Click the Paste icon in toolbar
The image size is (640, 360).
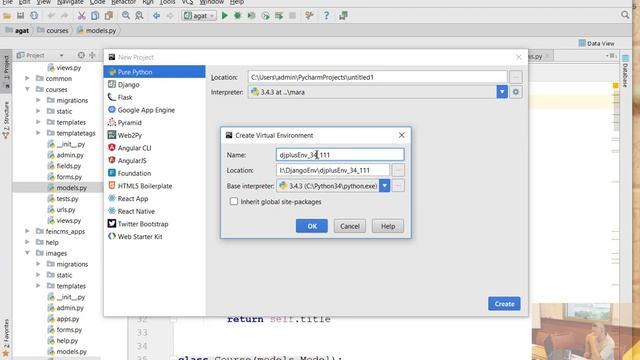click(109, 16)
